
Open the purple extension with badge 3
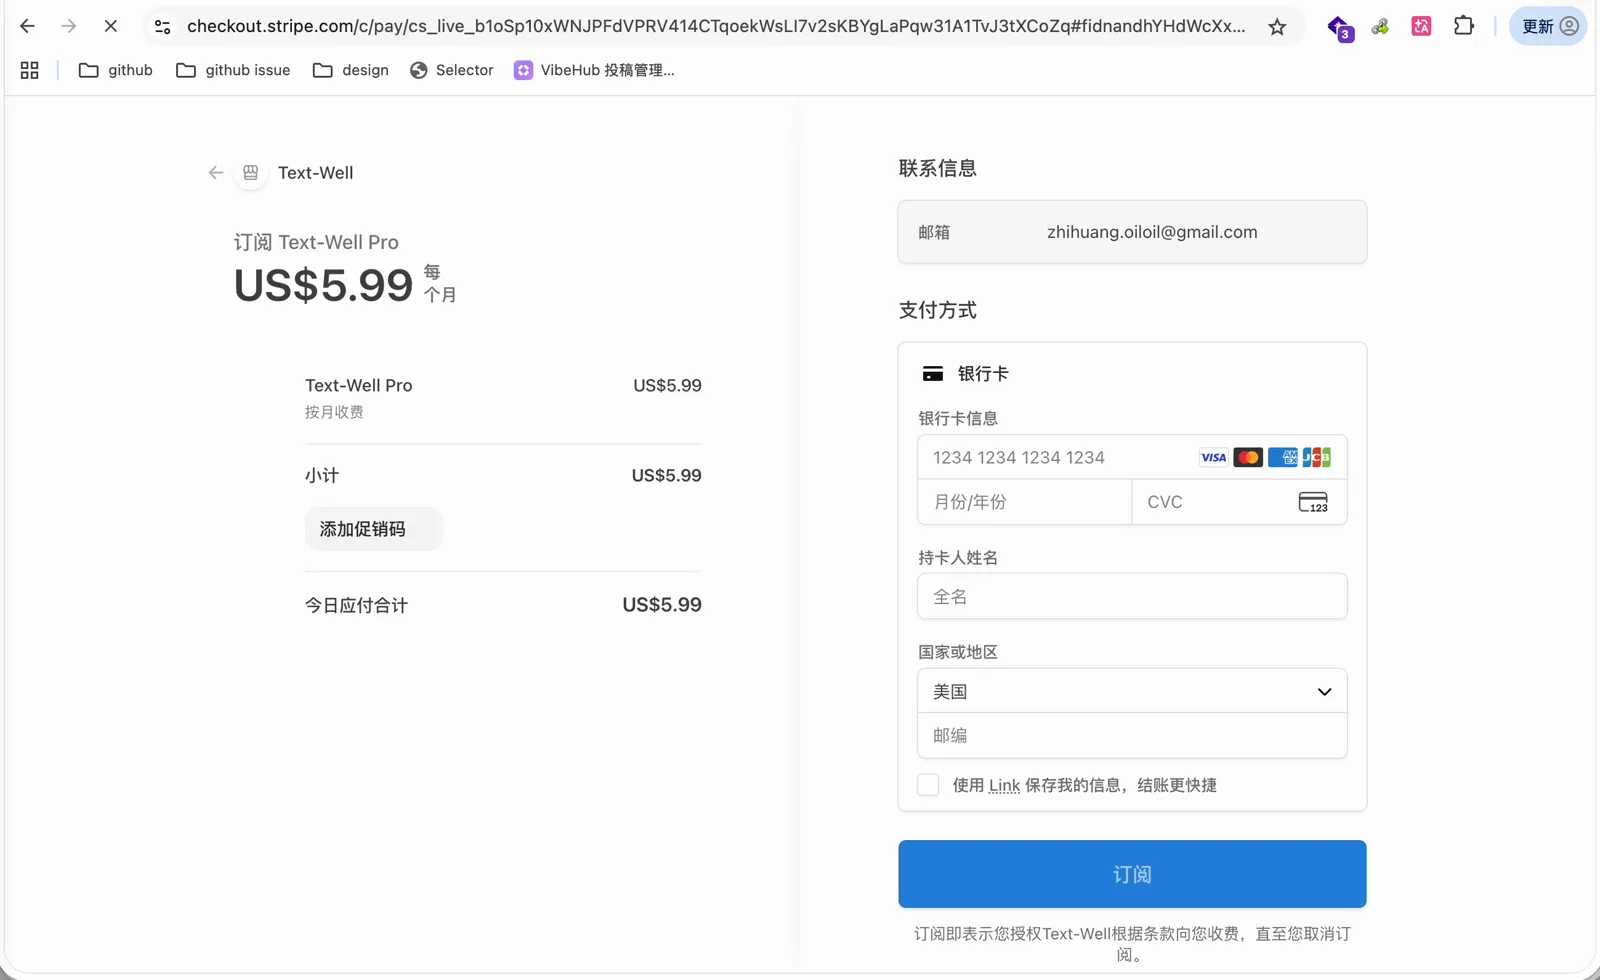pos(1339,28)
